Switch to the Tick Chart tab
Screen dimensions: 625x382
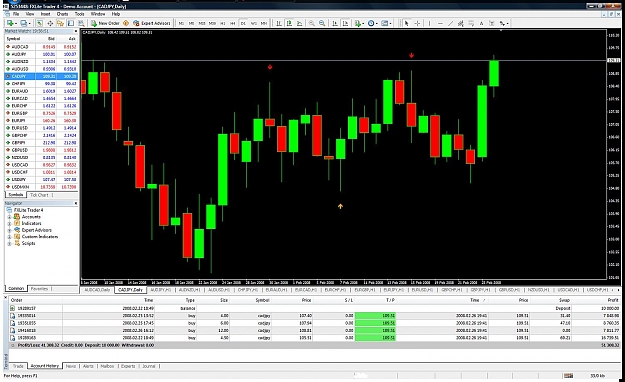(x=39, y=195)
